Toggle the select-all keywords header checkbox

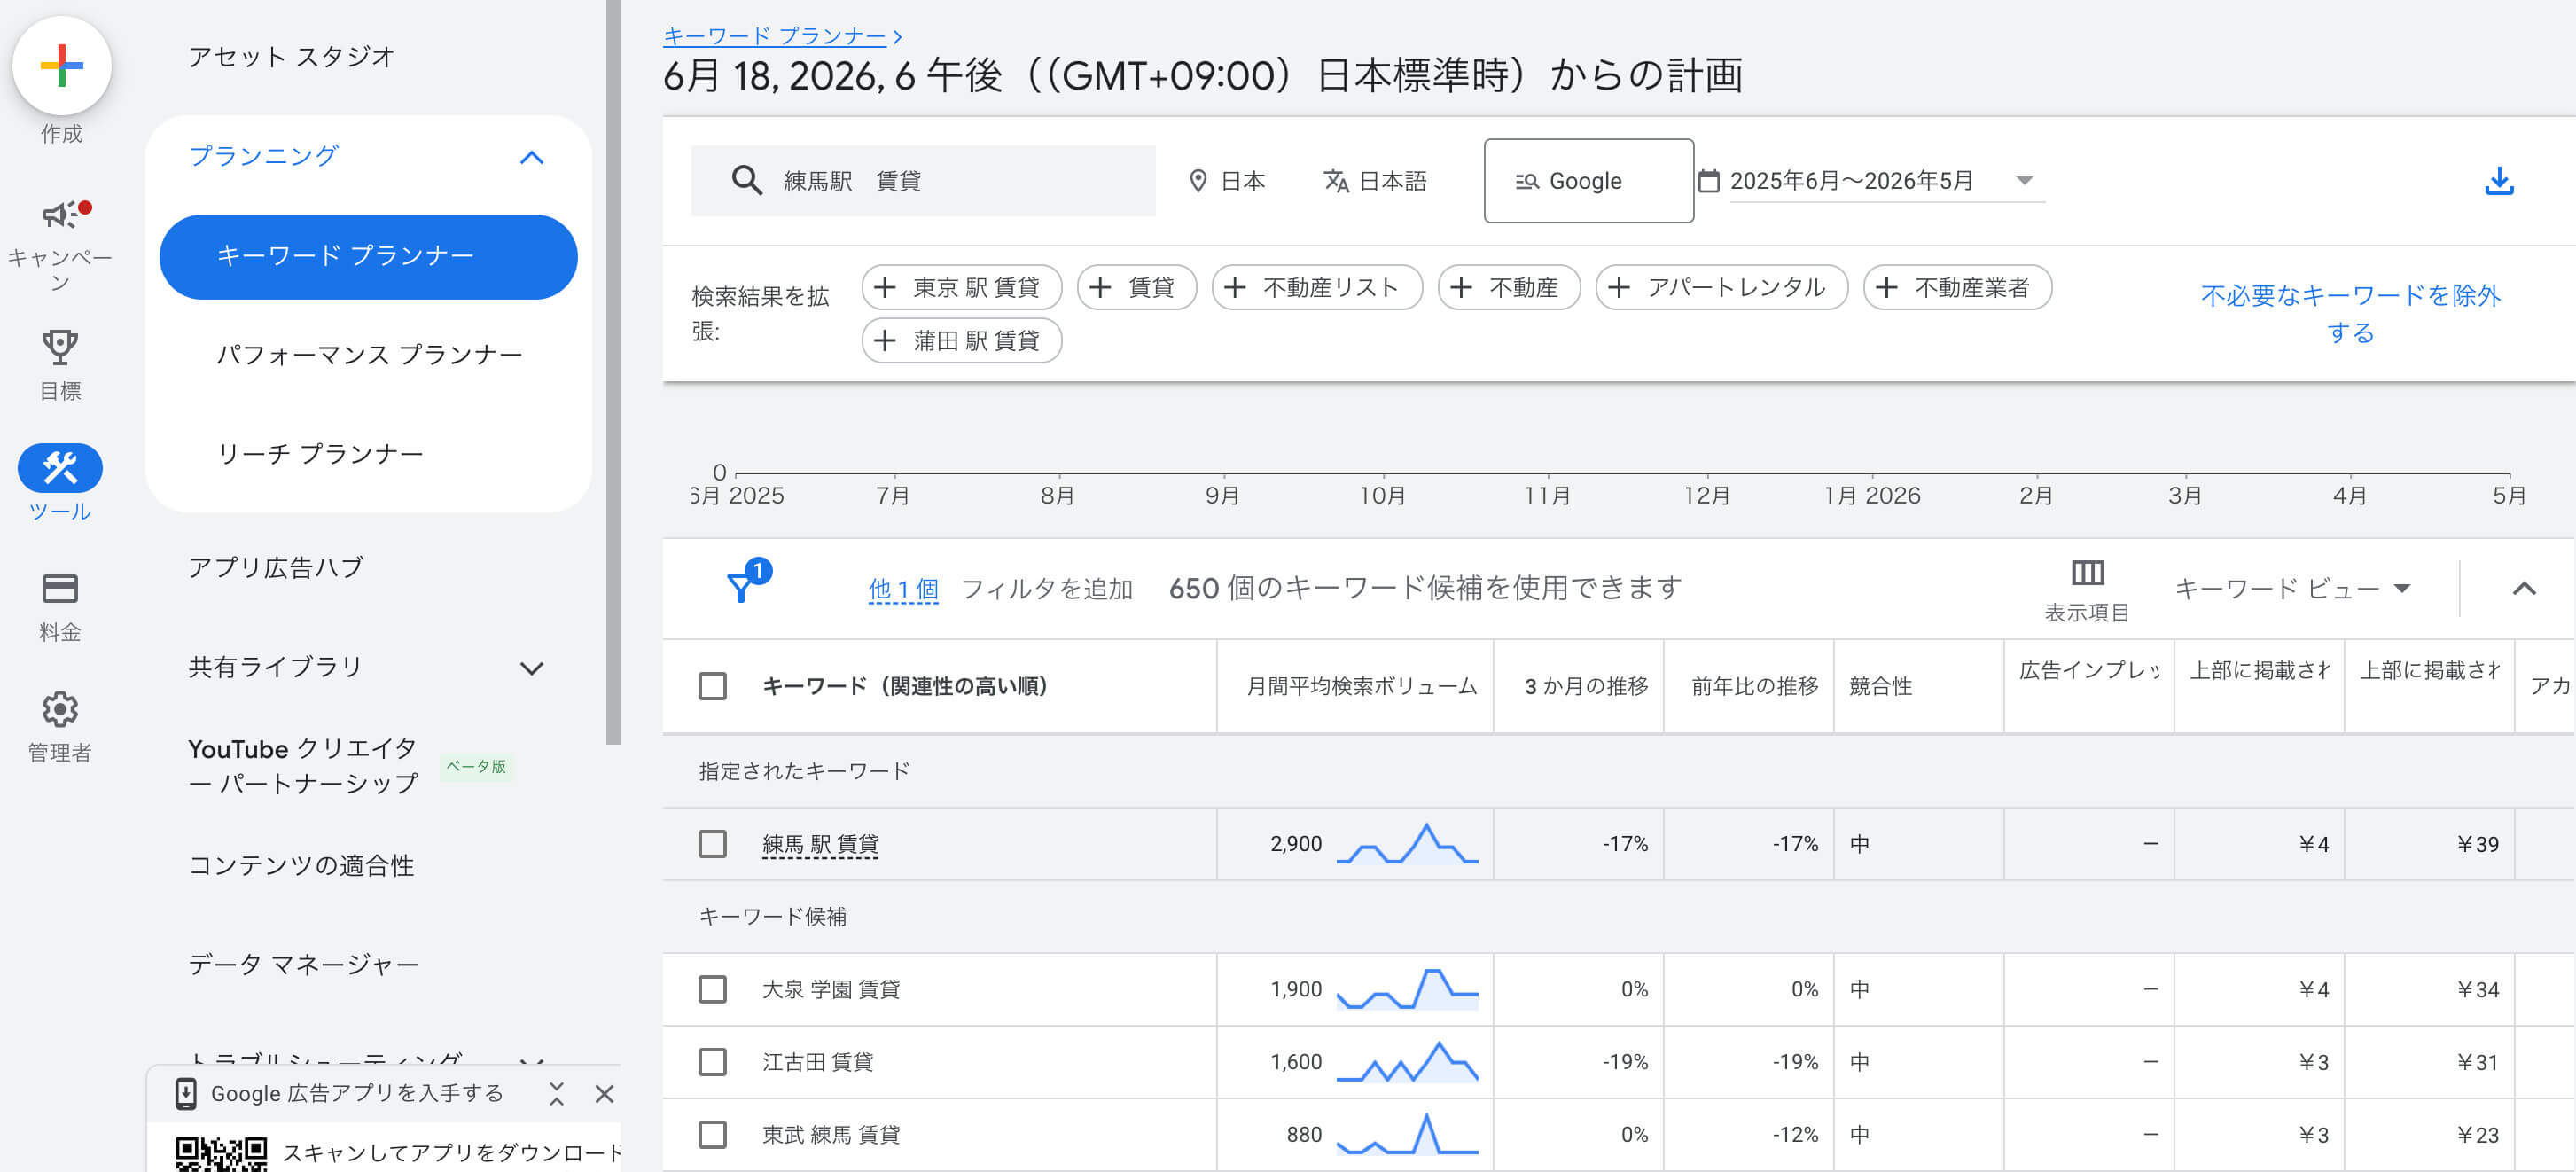pos(712,686)
